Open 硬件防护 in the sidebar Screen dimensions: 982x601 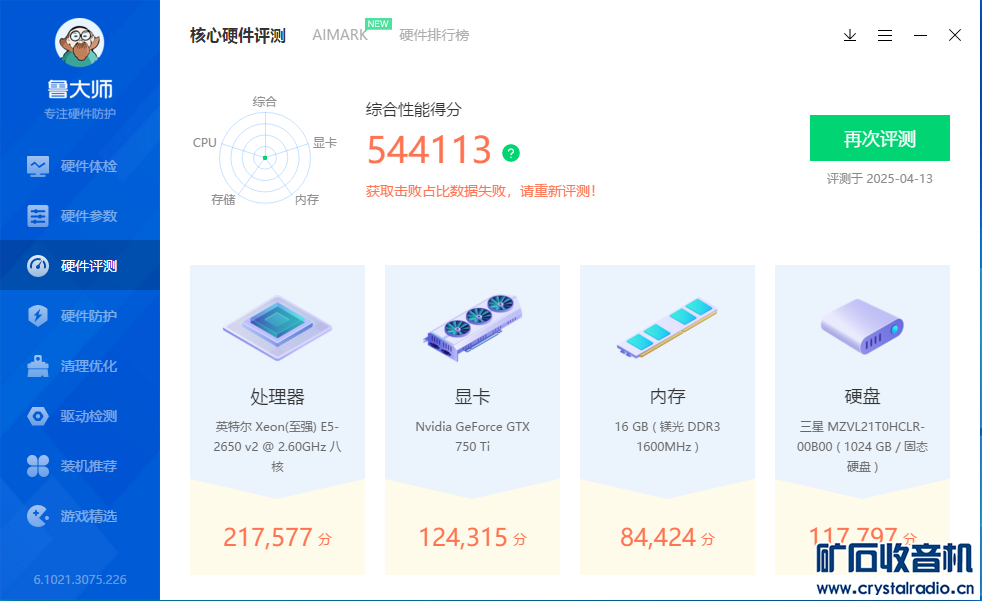click(x=80, y=316)
